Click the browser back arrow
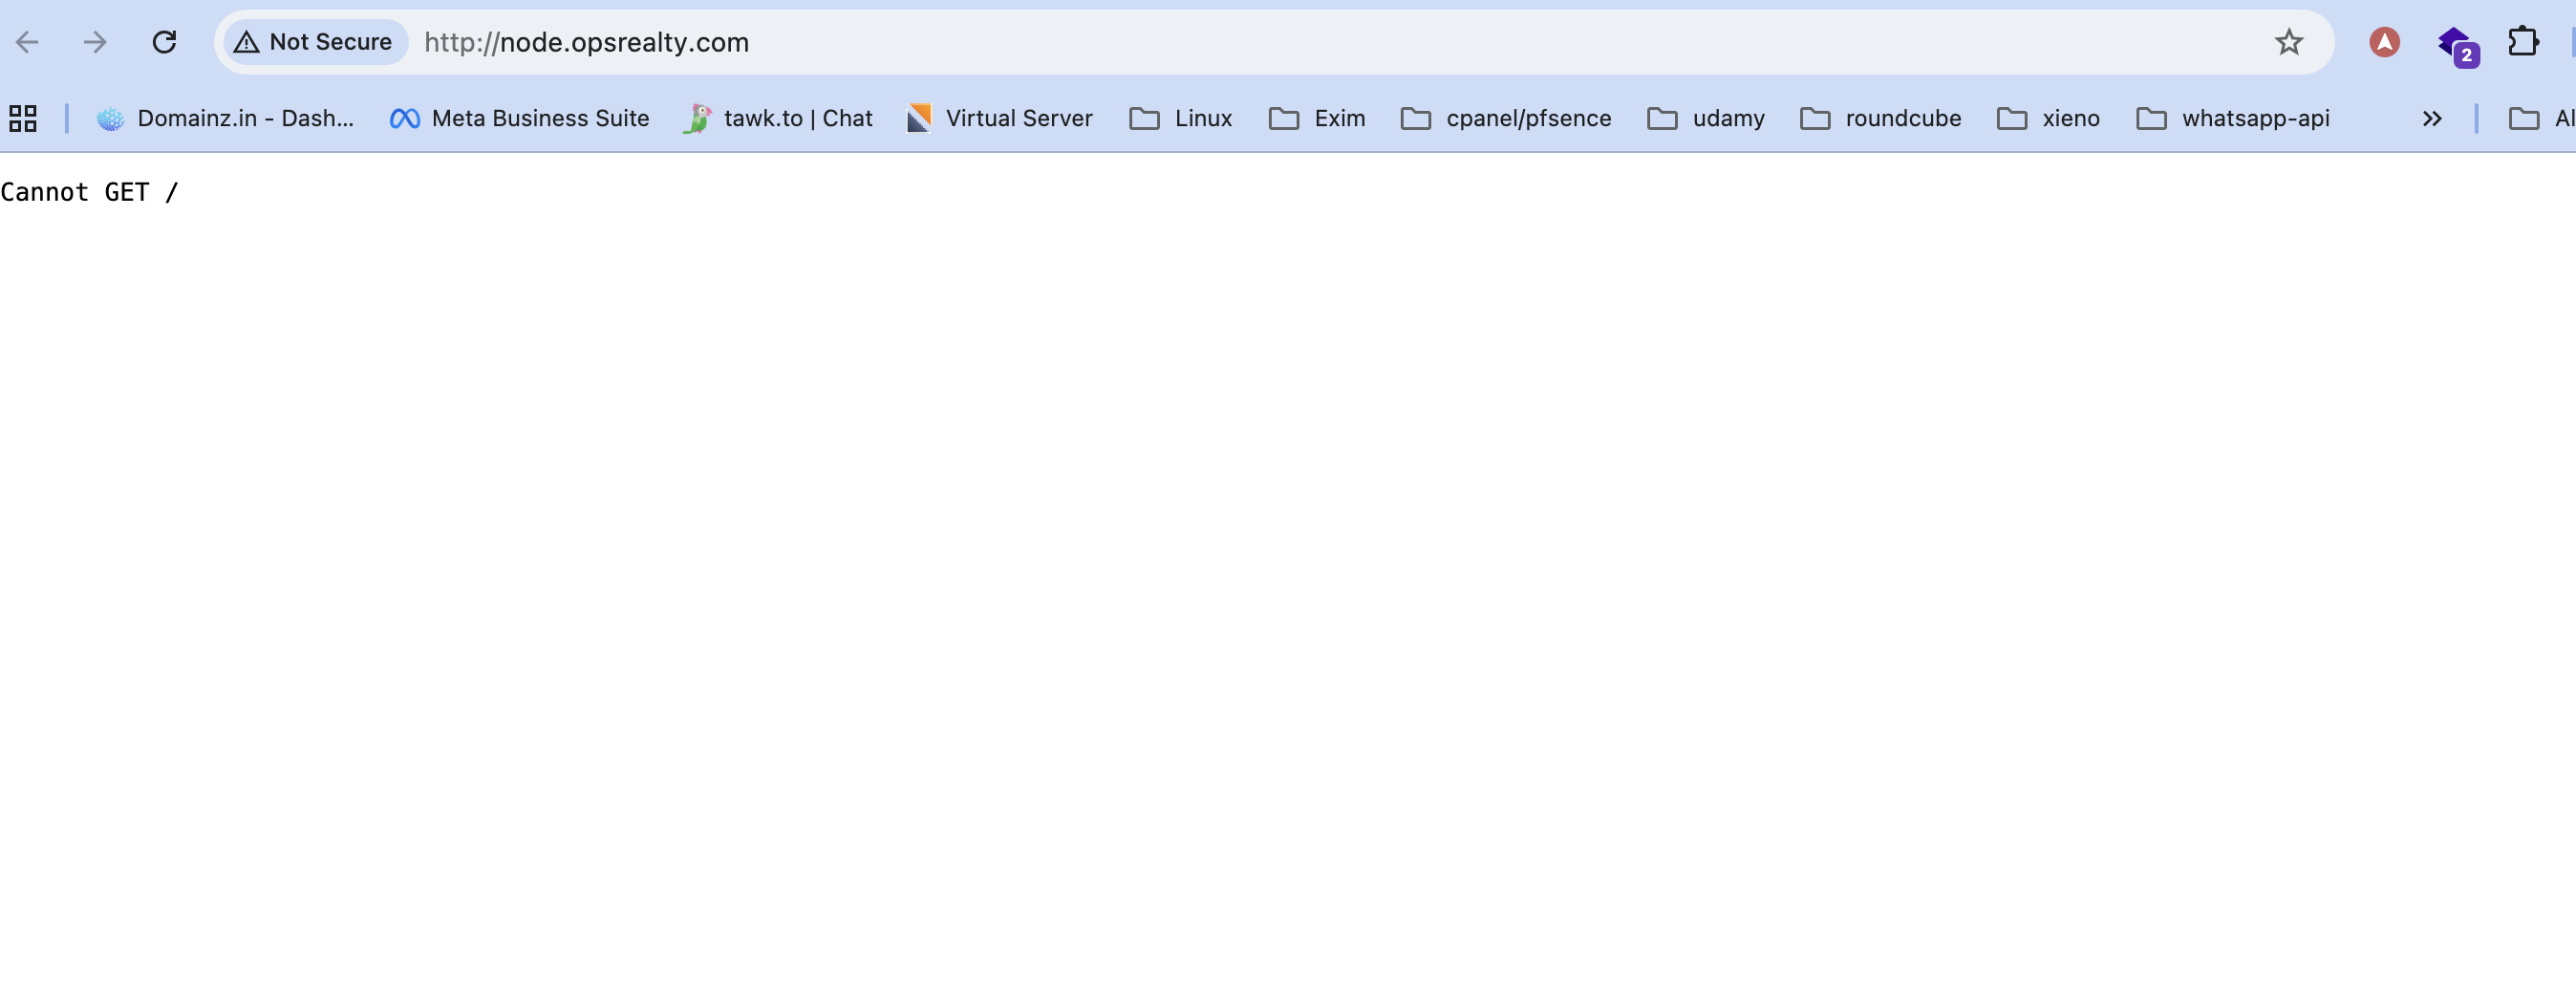The width and height of the screenshot is (2576, 996). [x=27, y=42]
